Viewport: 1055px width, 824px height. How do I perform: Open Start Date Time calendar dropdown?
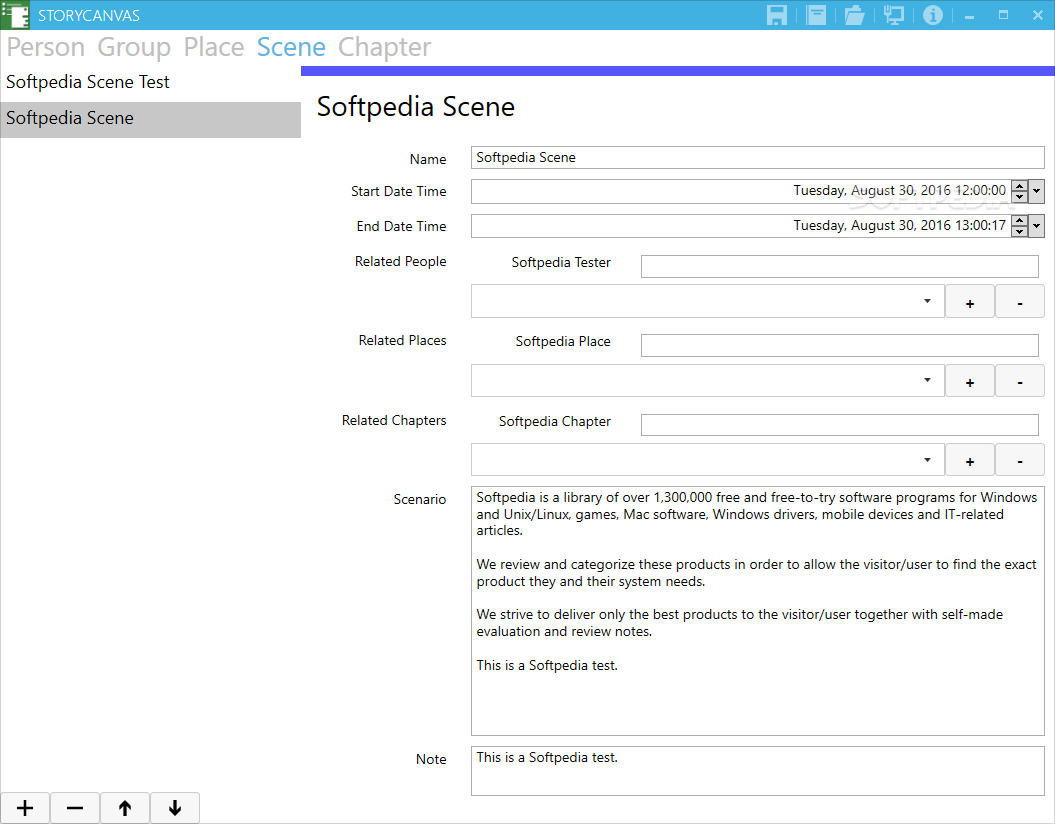tap(1036, 191)
